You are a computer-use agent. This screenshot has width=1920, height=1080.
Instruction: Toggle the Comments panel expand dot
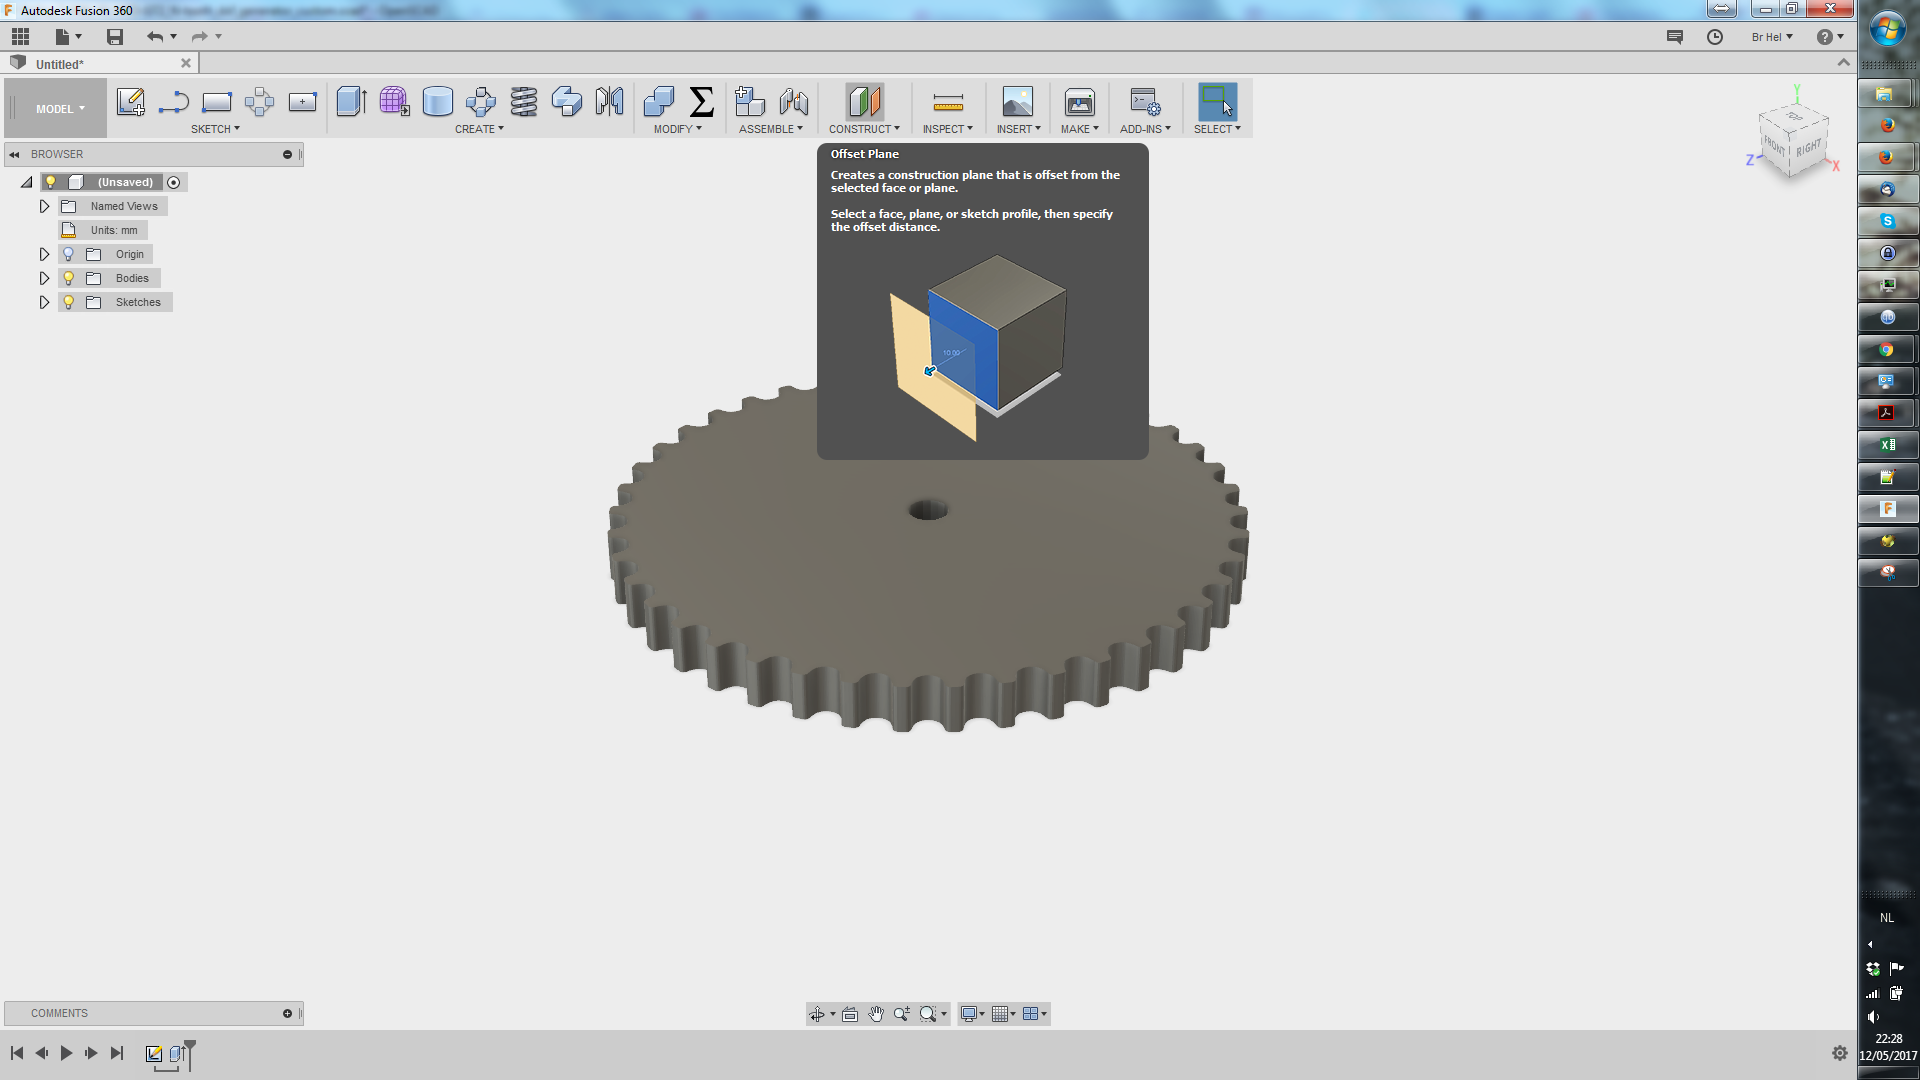click(287, 1013)
